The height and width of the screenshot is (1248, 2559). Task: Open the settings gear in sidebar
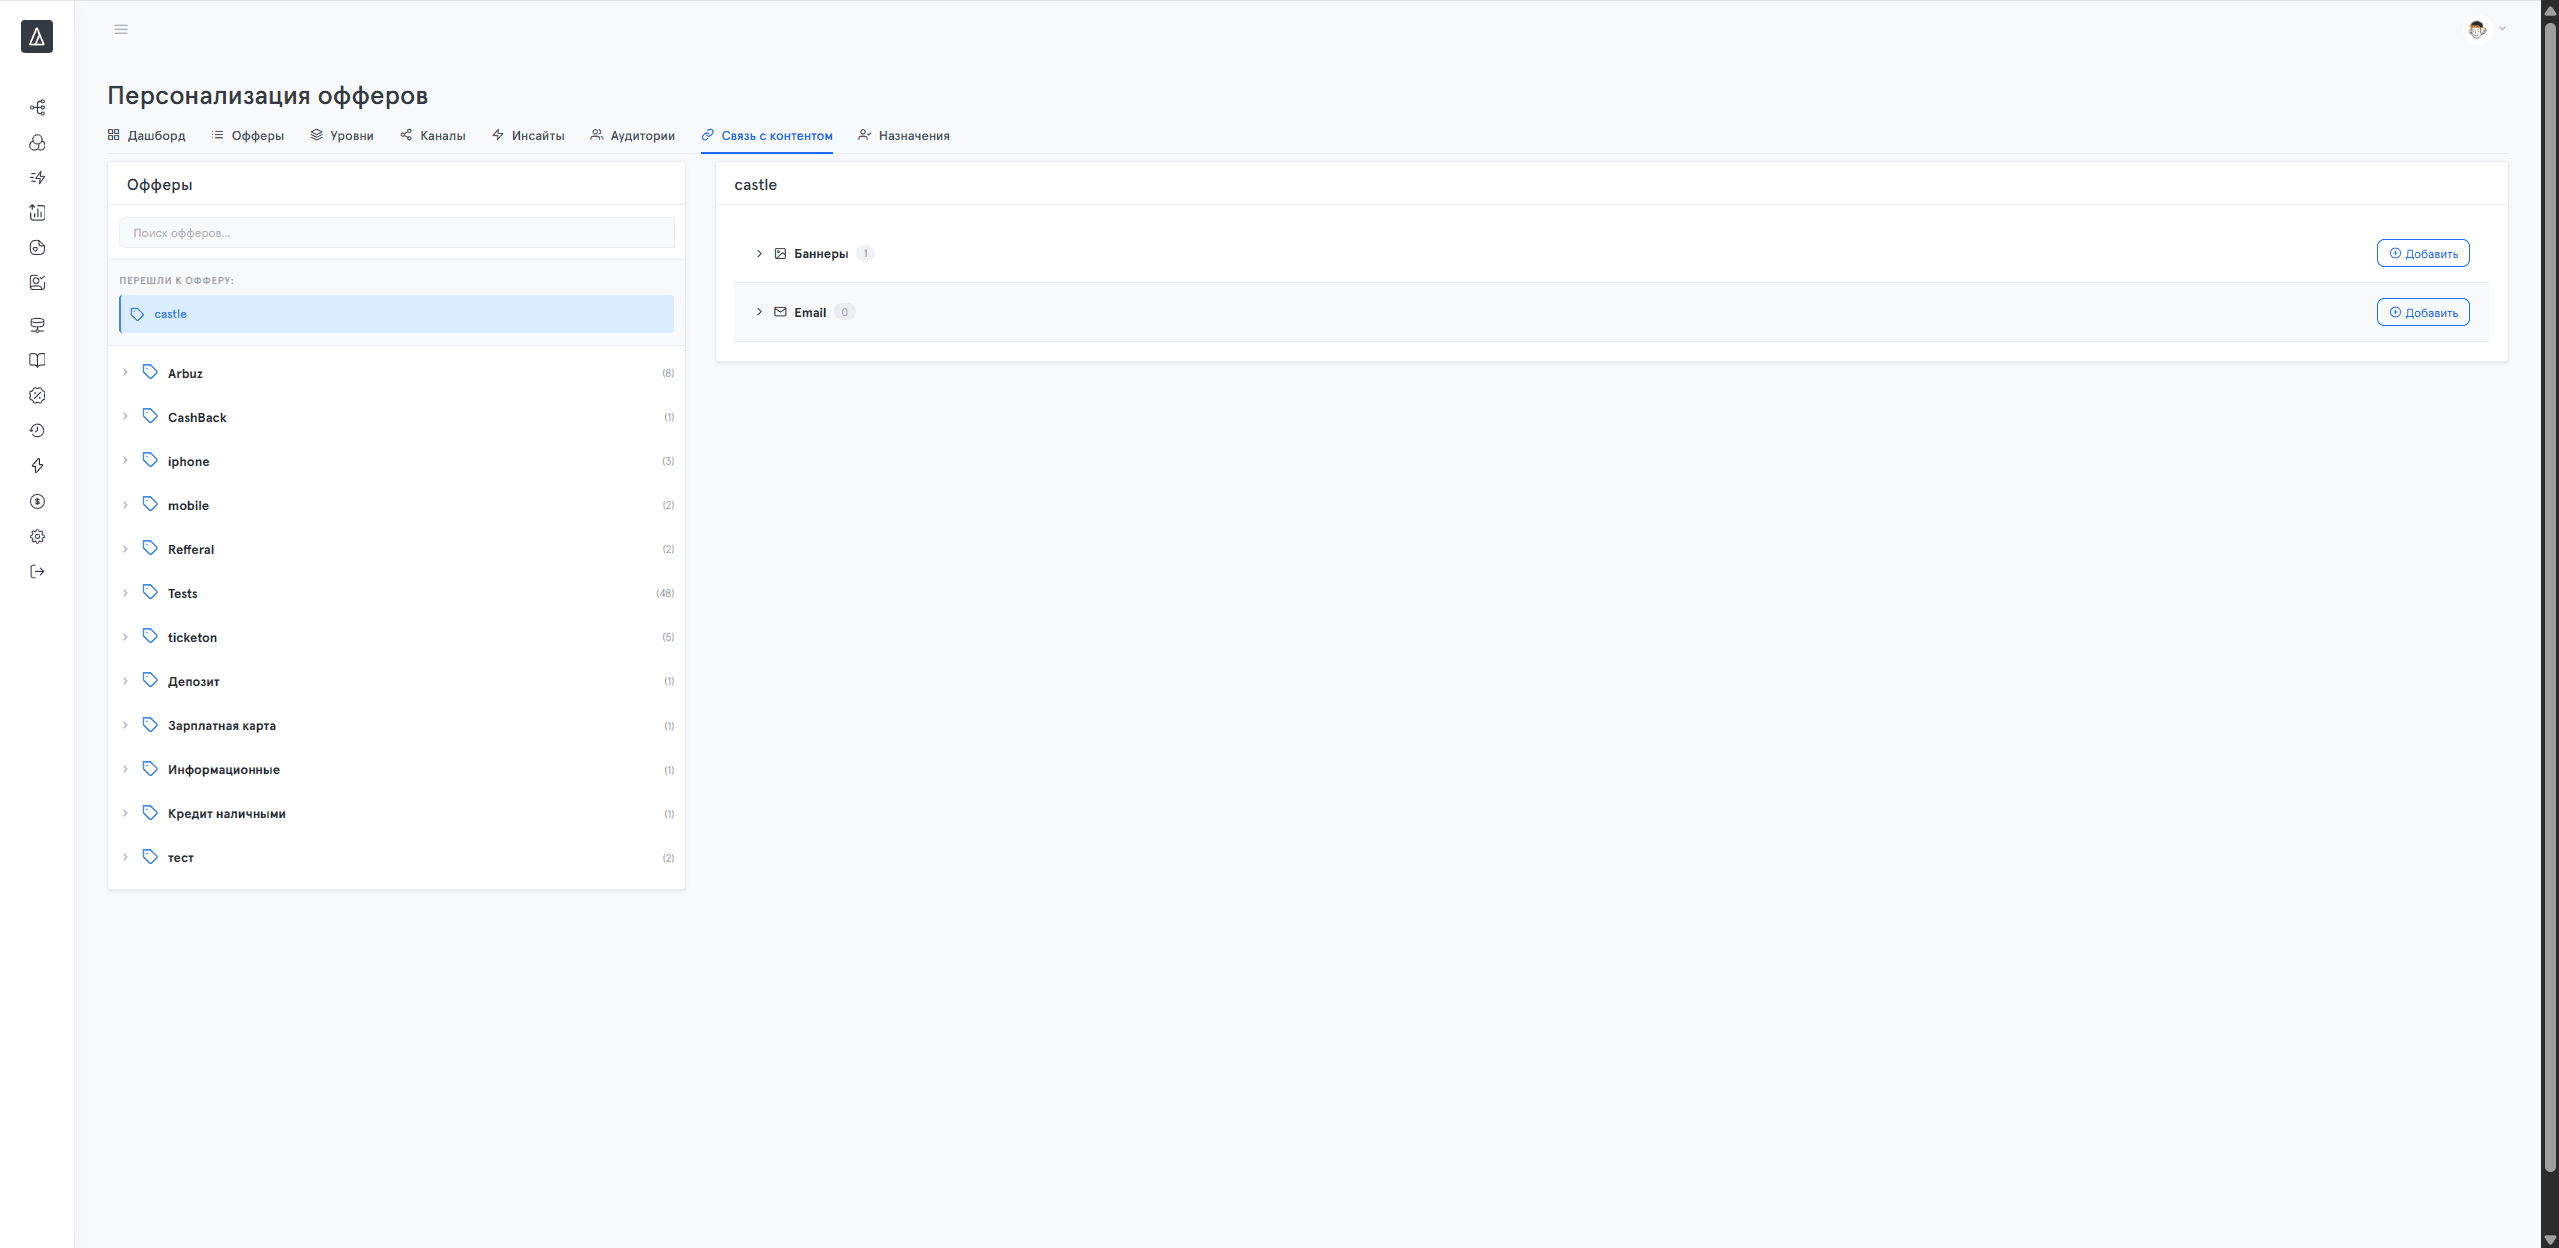point(37,537)
